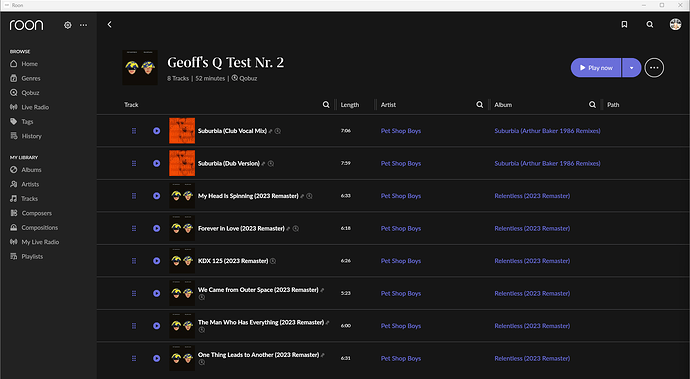690x379 pixels.
Task: Click drag handle of Forever in Love
Action: click(134, 228)
